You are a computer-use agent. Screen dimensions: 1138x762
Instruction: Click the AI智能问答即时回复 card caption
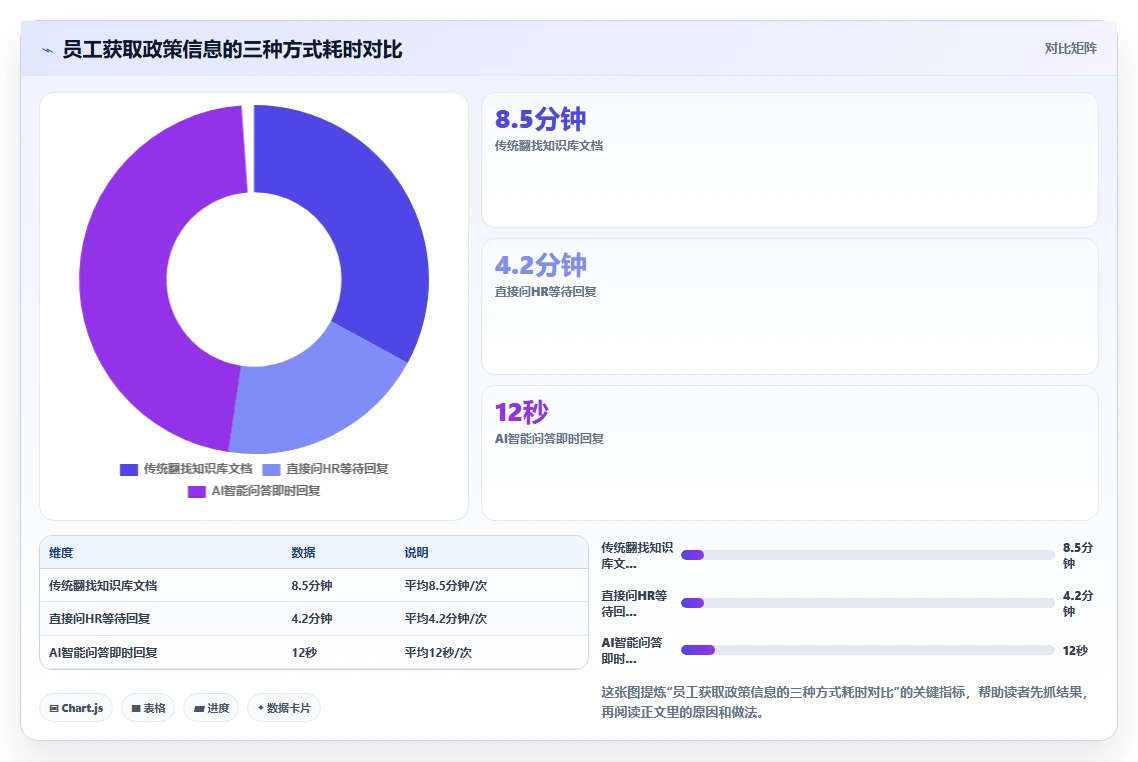point(549,439)
